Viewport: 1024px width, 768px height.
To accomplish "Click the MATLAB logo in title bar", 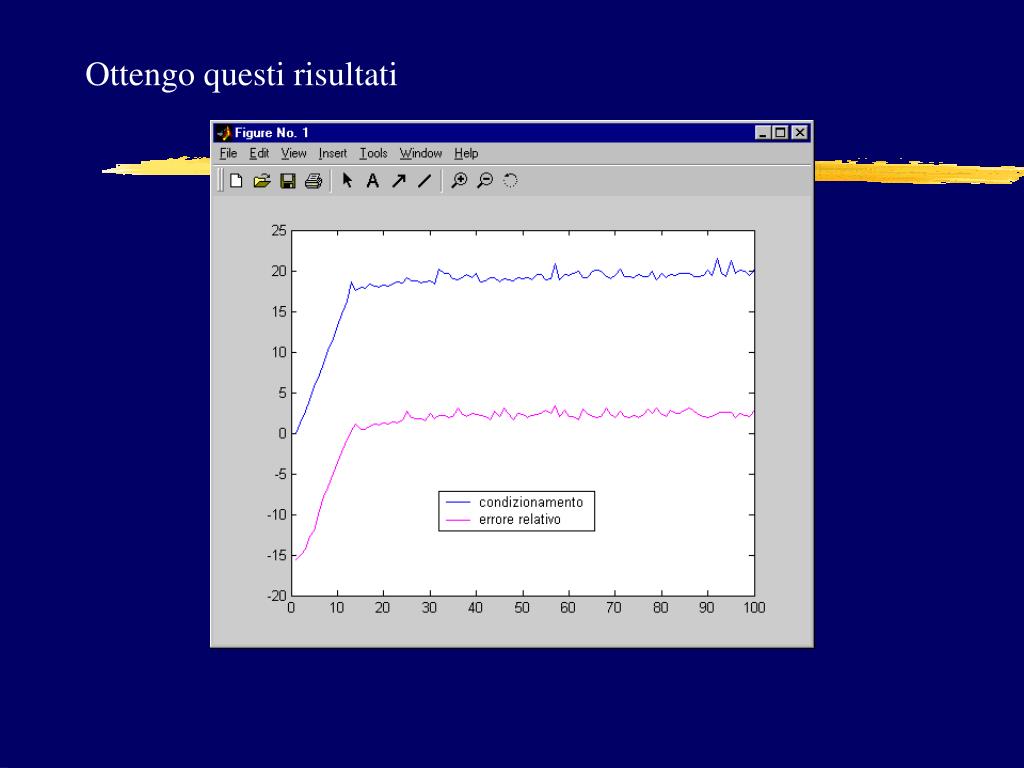I will click(x=224, y=133).
